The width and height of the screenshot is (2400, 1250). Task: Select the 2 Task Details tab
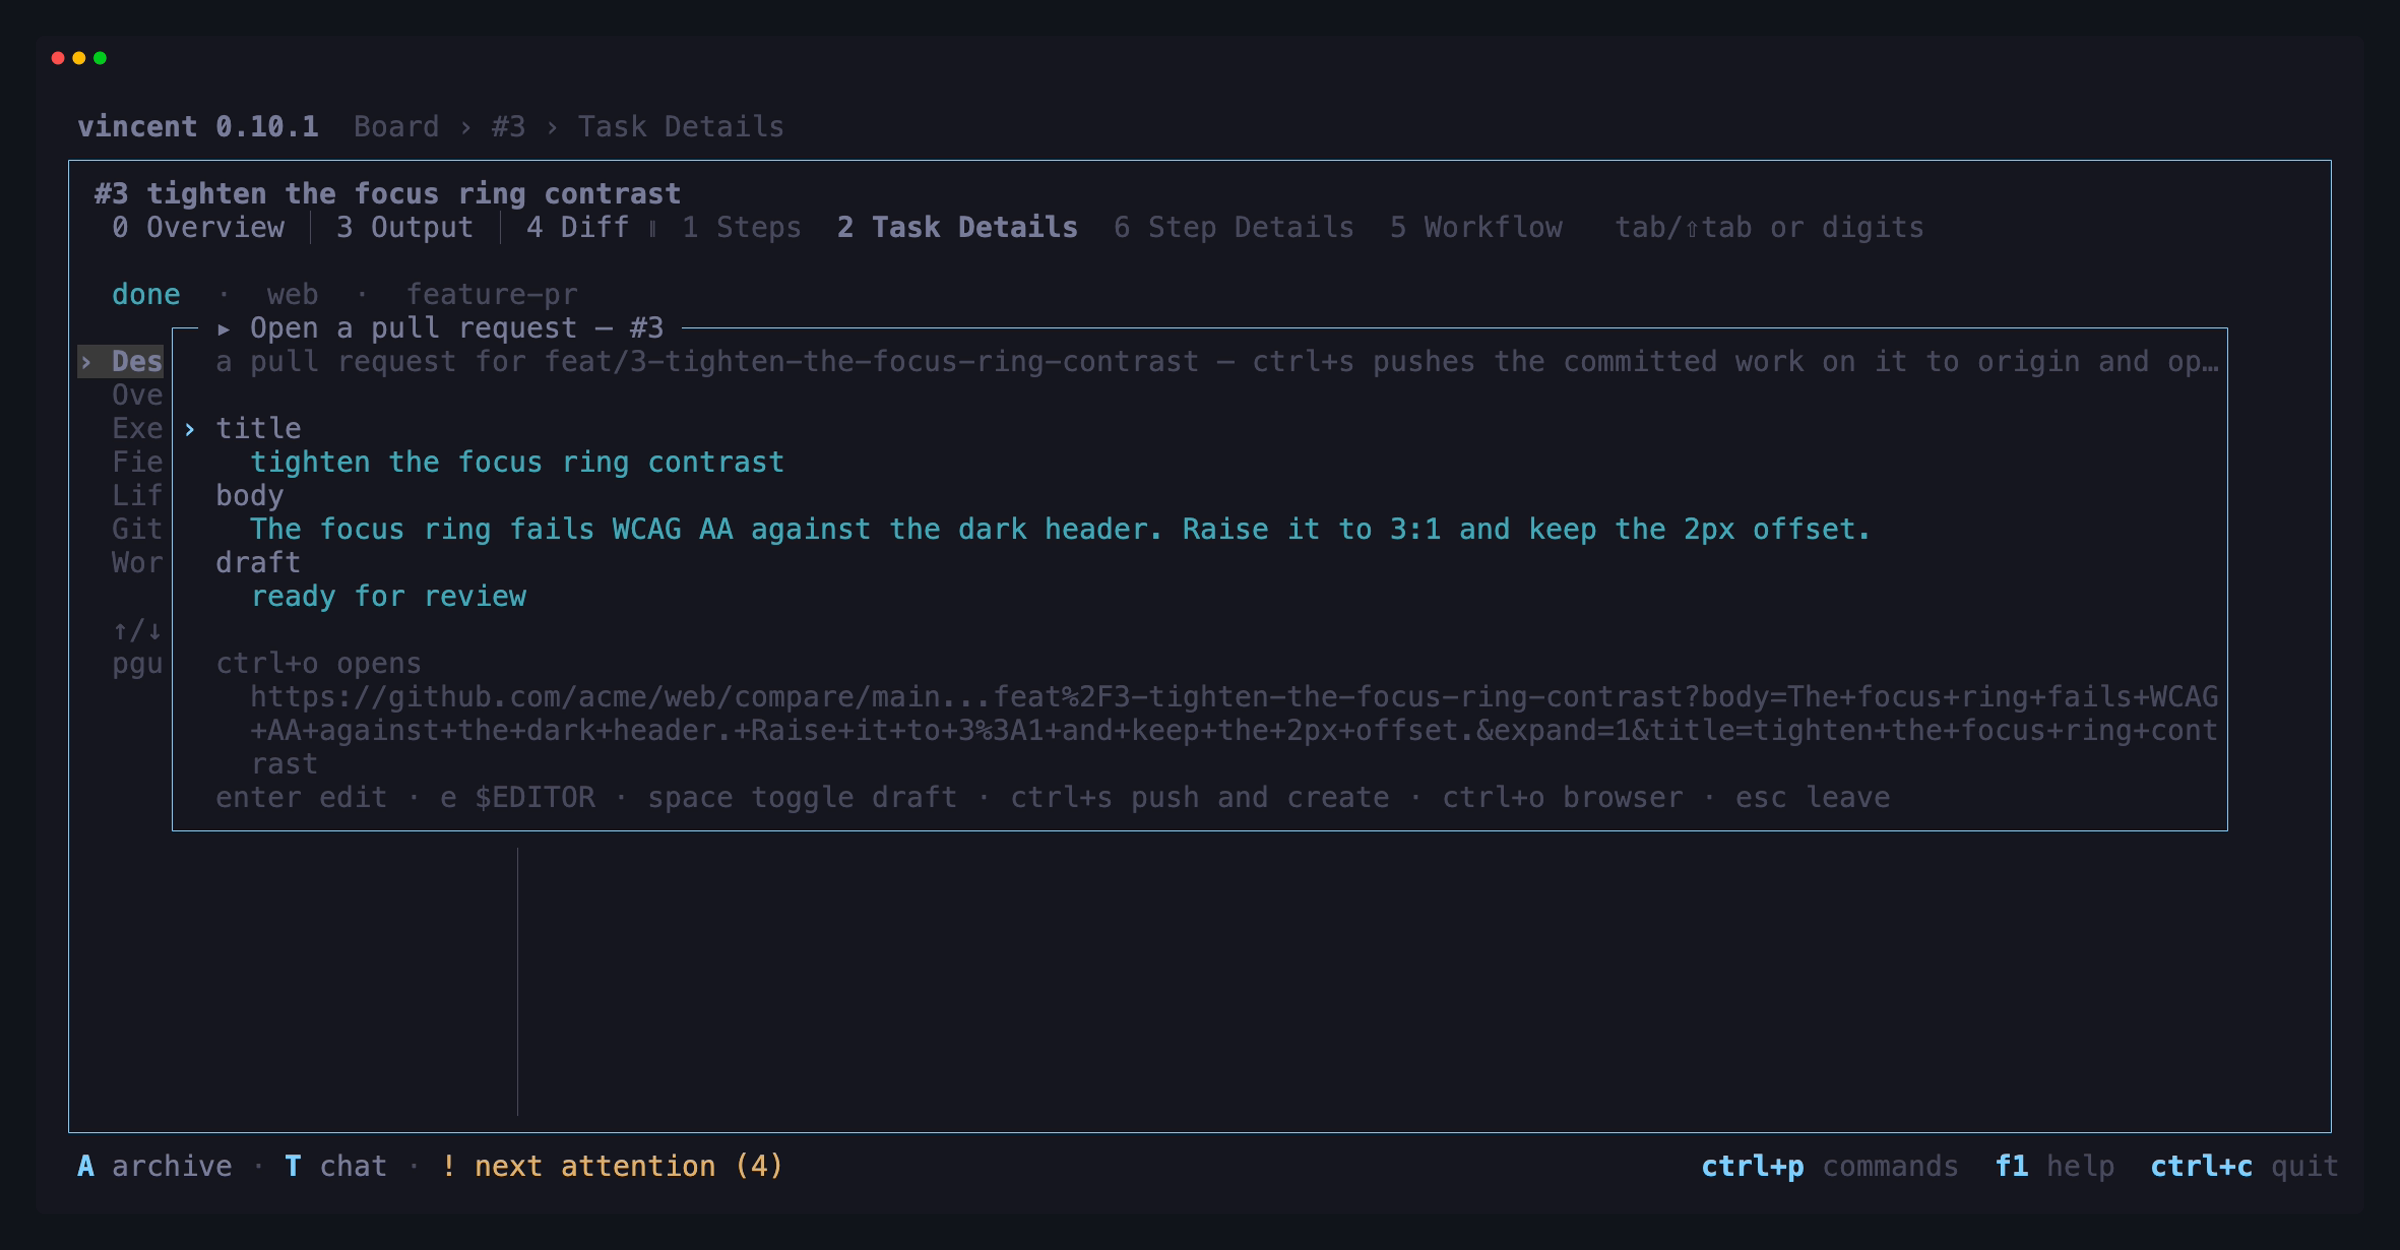[957, 228]
